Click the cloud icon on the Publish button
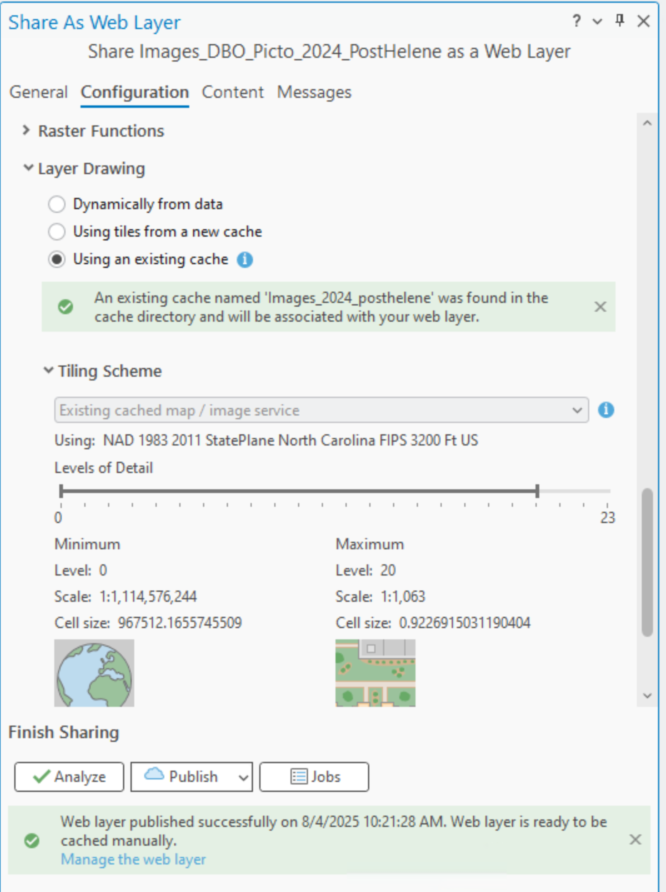The height and width of the screenshot is (892, 666). pyautogui.click(x=156, y=777)
